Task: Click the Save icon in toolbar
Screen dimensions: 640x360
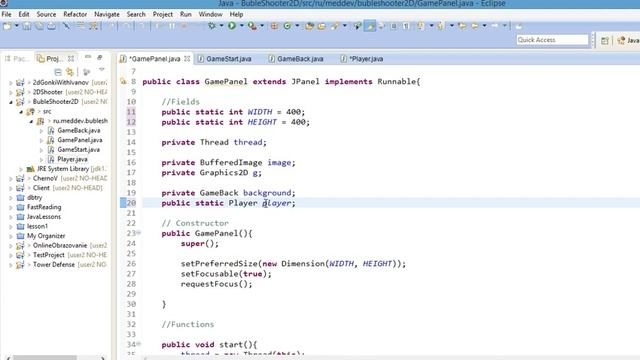Action: point(27,26)
